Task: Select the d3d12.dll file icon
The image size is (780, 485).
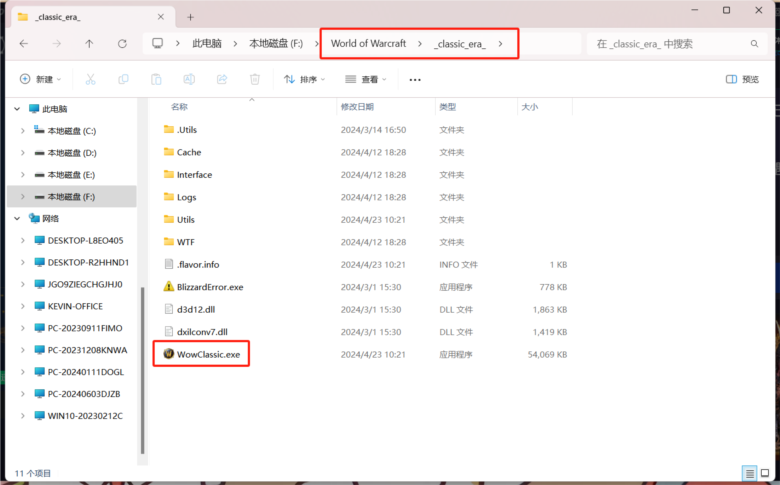Action: (x=169, y=309)
